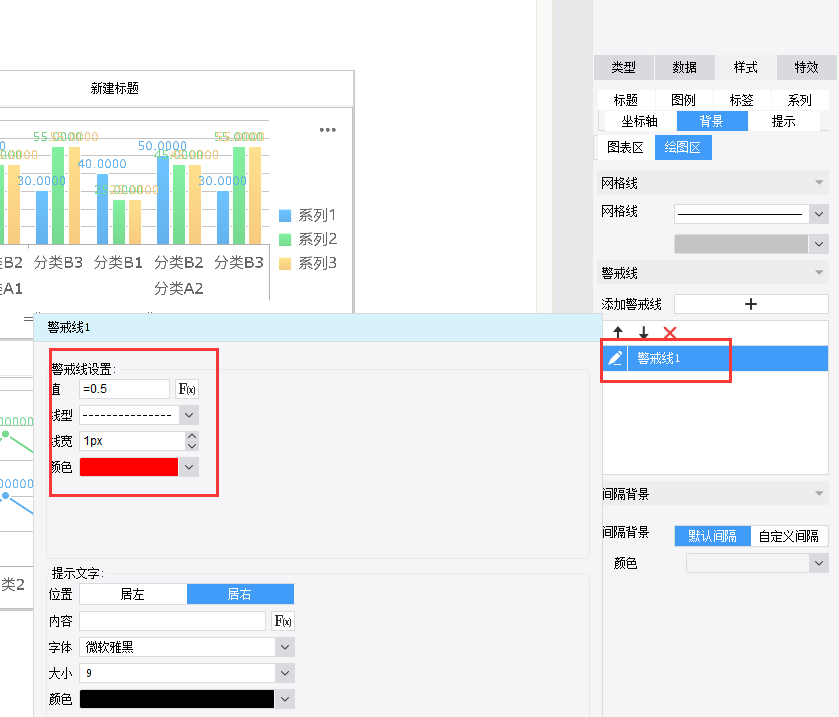Screen dimensions: 839x717
Task: Select 居右 position option
Action: [240, 594]
